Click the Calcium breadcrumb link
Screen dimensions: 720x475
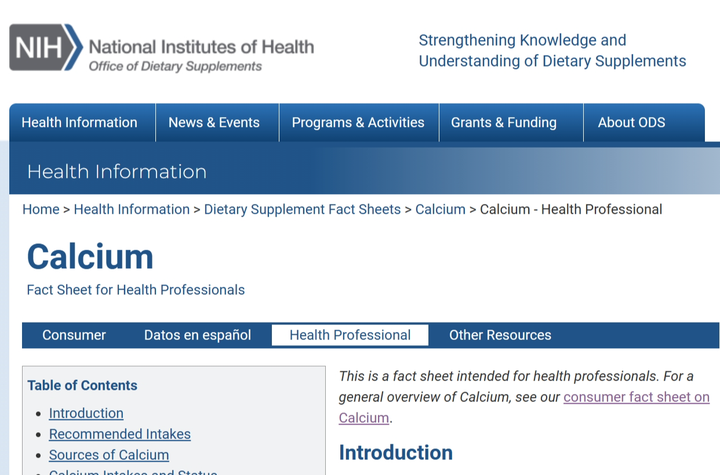[440, 209]
